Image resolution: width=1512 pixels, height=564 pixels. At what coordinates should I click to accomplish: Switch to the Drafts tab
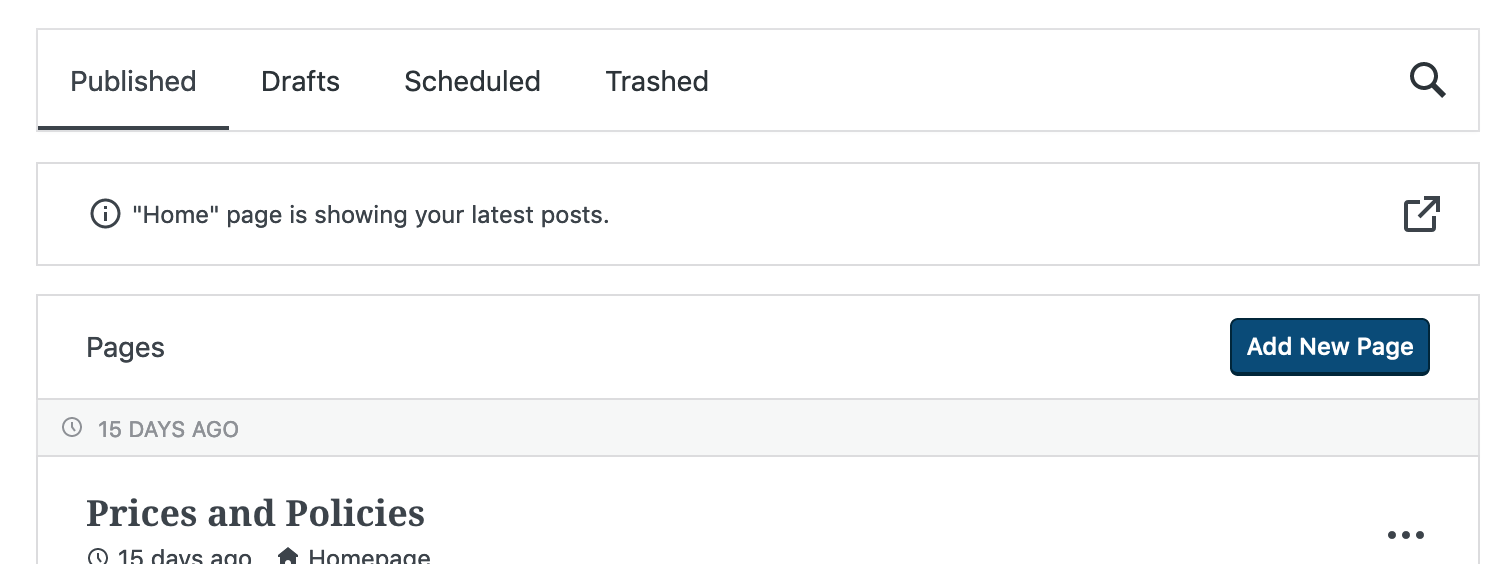[x=300, y=81]
